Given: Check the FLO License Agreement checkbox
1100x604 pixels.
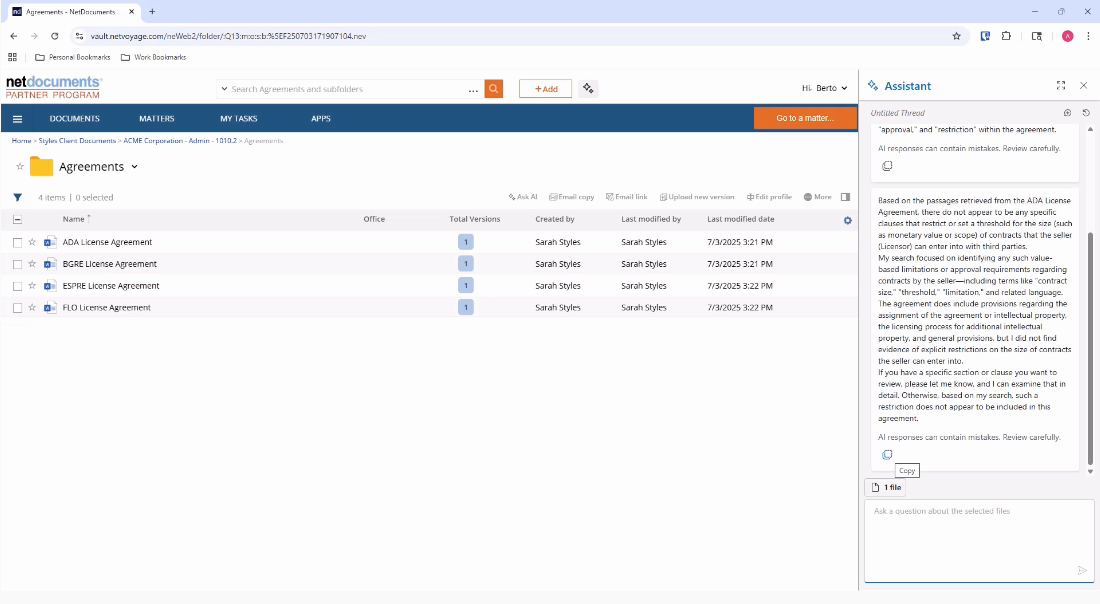Looking at the screenshot, I should pyautogui.click(x=18, y=308).
